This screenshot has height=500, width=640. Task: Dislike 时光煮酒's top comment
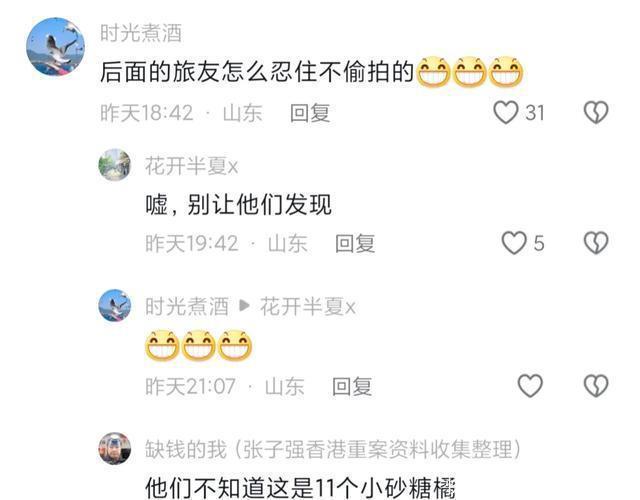click(x=596, y=113)
